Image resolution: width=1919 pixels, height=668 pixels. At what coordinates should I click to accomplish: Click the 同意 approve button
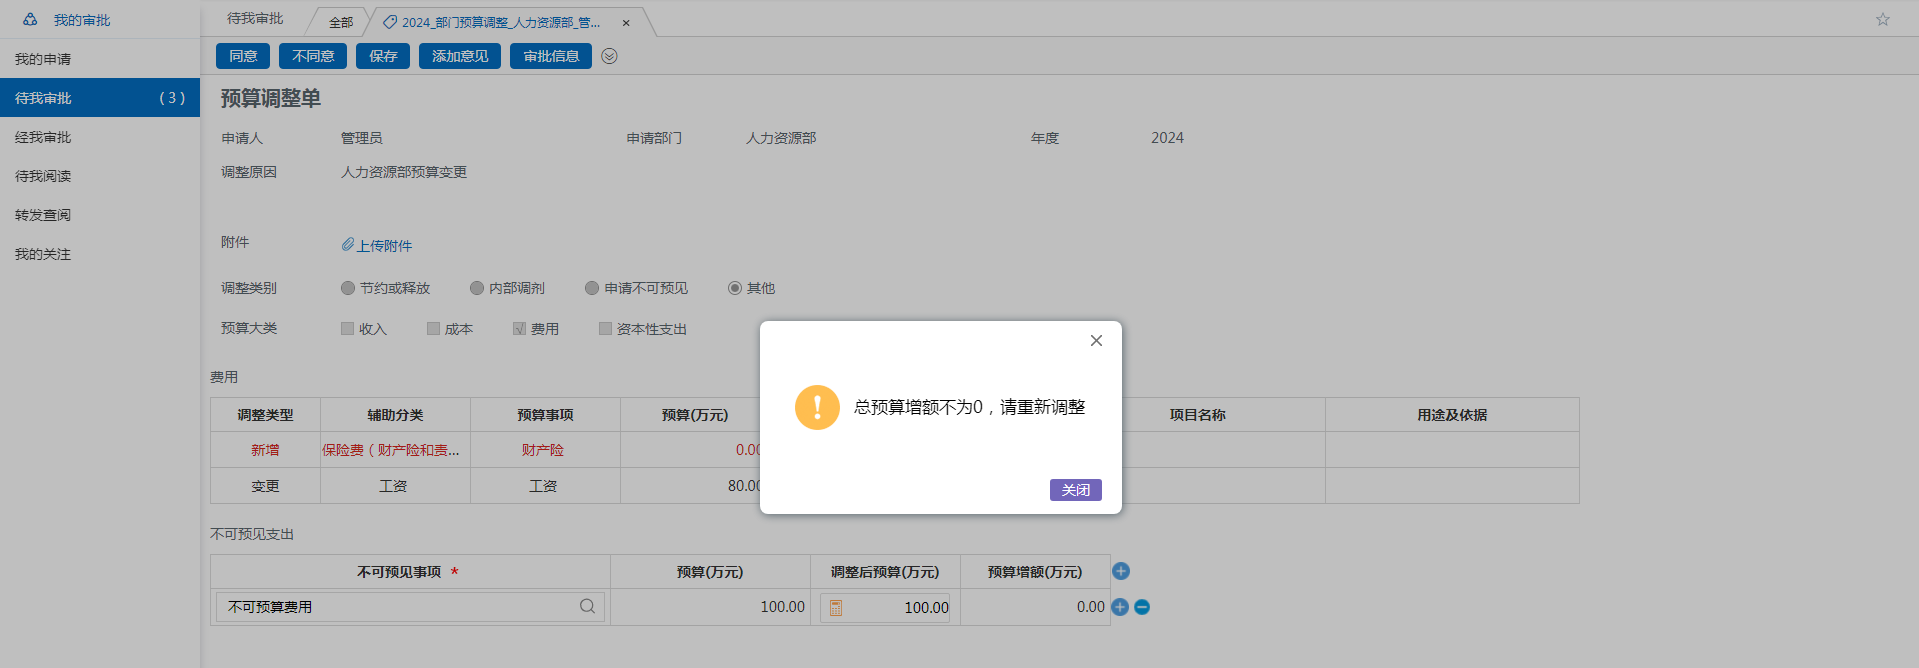click(x=243, y=56)
